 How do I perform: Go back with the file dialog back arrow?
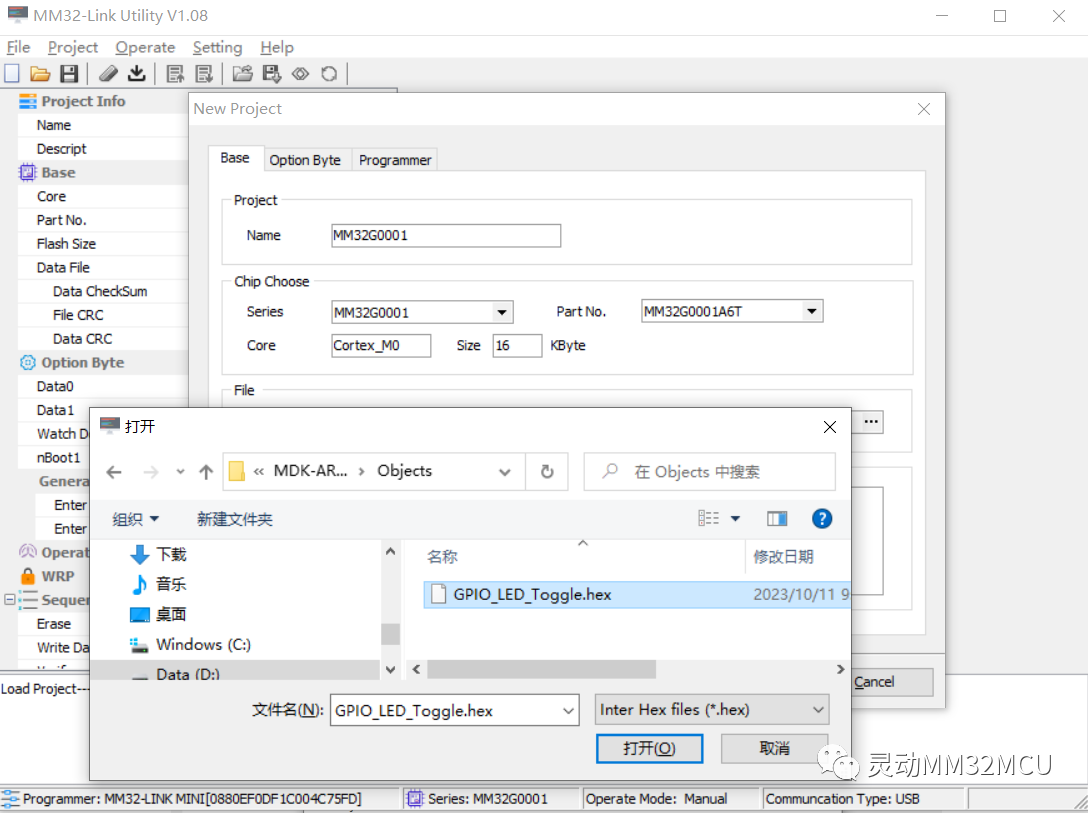pos(114,472)
